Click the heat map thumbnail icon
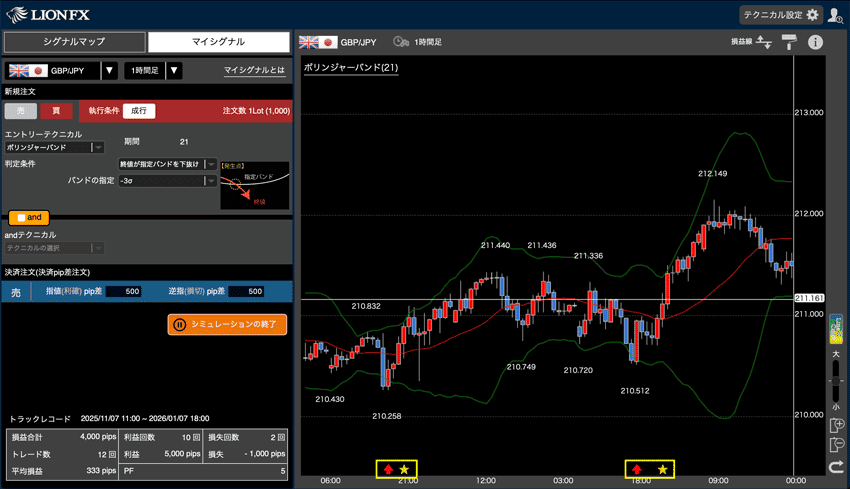850x489 pixels. click(x=836, y=329)
